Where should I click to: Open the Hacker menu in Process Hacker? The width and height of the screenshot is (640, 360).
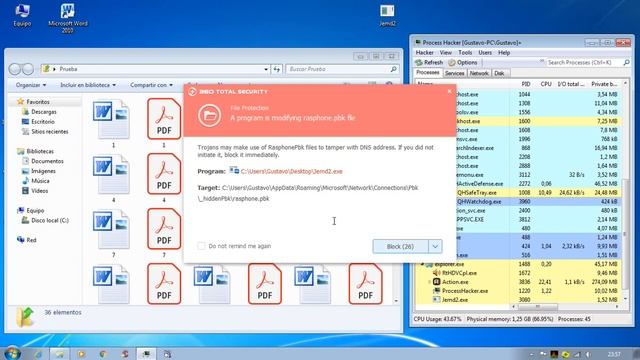(x=424, y=53)
